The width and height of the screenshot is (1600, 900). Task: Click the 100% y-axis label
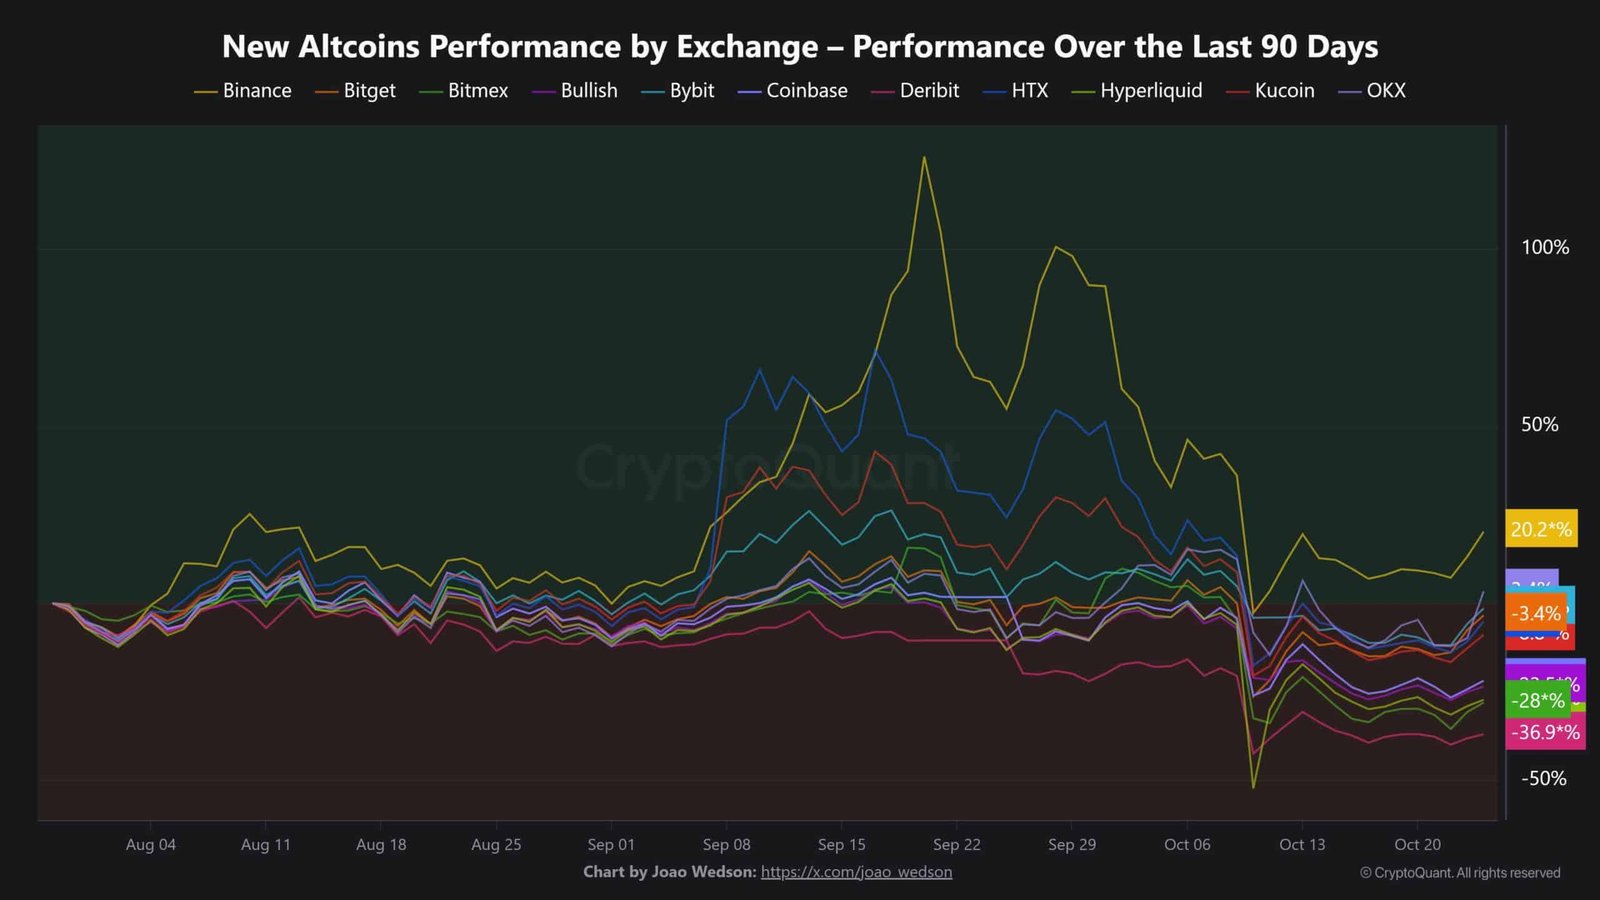click(1545, 248)
